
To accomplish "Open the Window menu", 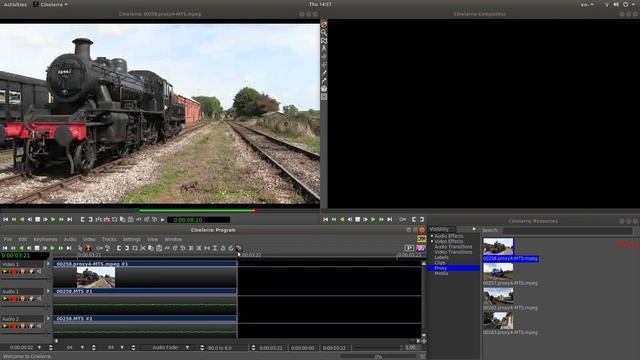I will coord(173,239).
